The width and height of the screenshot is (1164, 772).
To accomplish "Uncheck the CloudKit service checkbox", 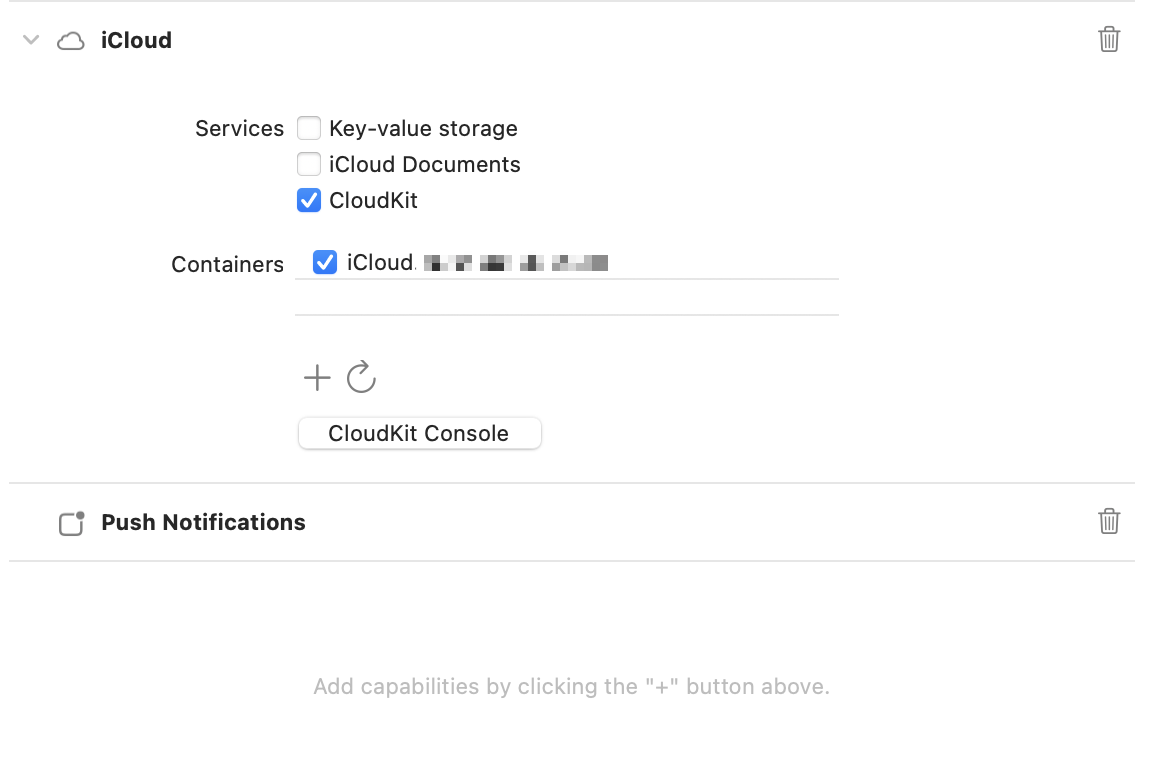I will pos(310,200).
